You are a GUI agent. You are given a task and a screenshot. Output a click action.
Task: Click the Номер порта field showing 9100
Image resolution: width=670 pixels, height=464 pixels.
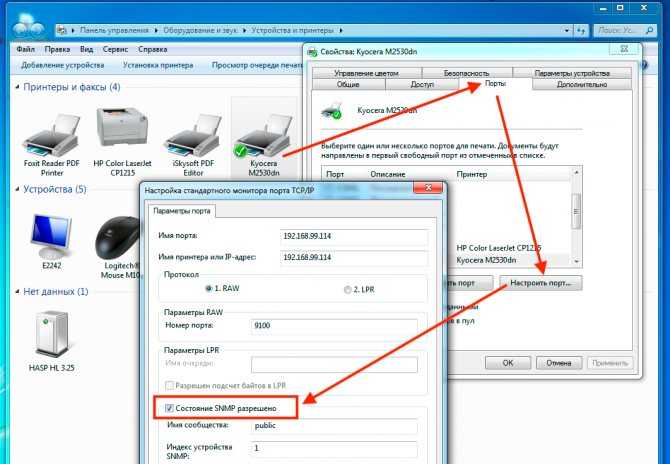point(334,326)
